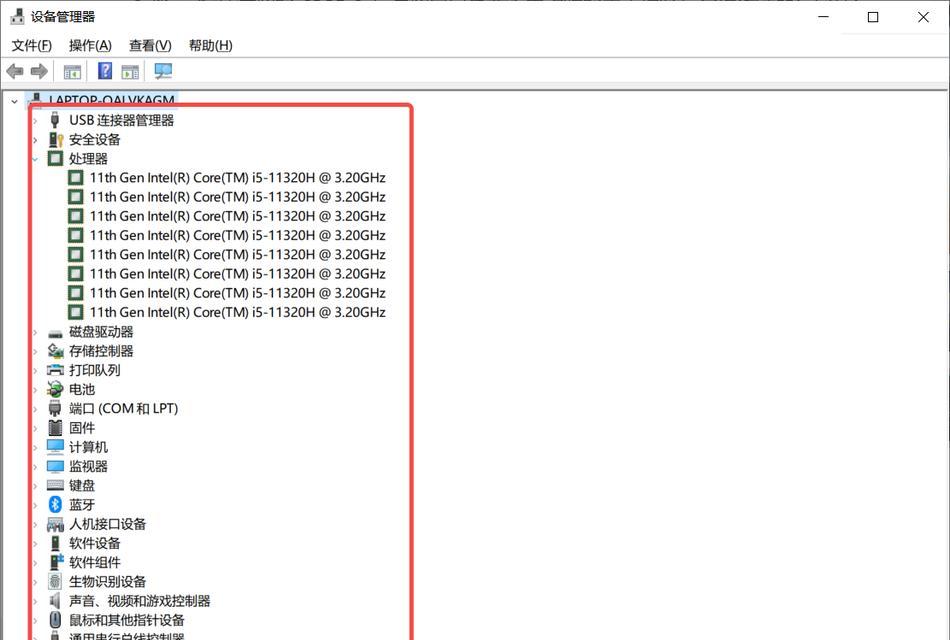Click the 存储控制器 icon
This screenshot has width=950, height=640.
click(x=55, y=351)
